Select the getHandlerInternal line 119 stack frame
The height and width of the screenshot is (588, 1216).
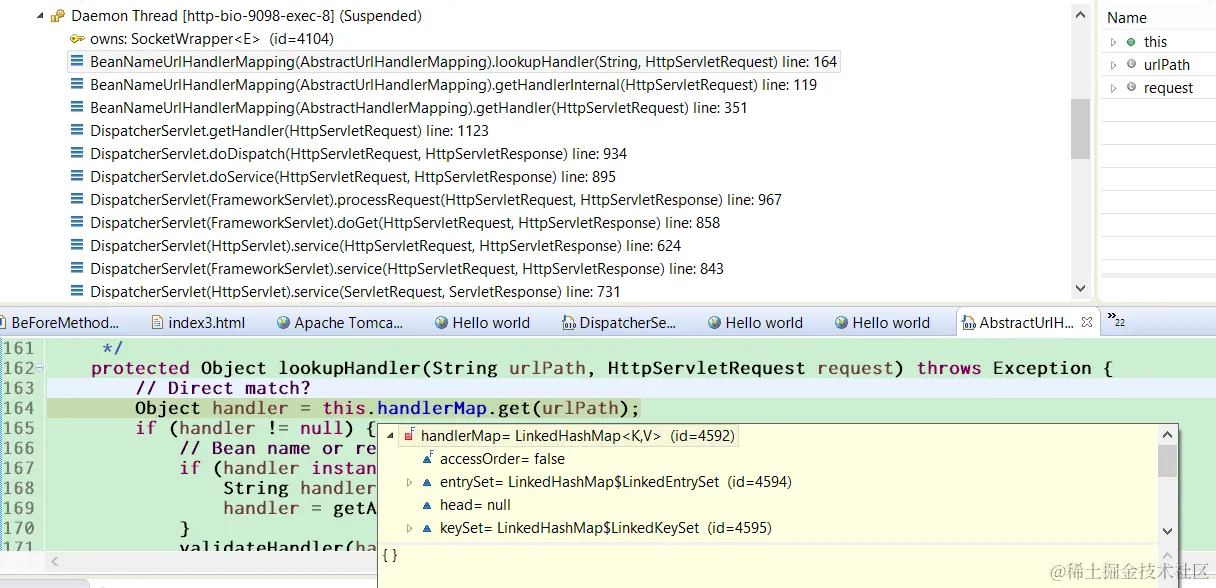tap(453, 85)
